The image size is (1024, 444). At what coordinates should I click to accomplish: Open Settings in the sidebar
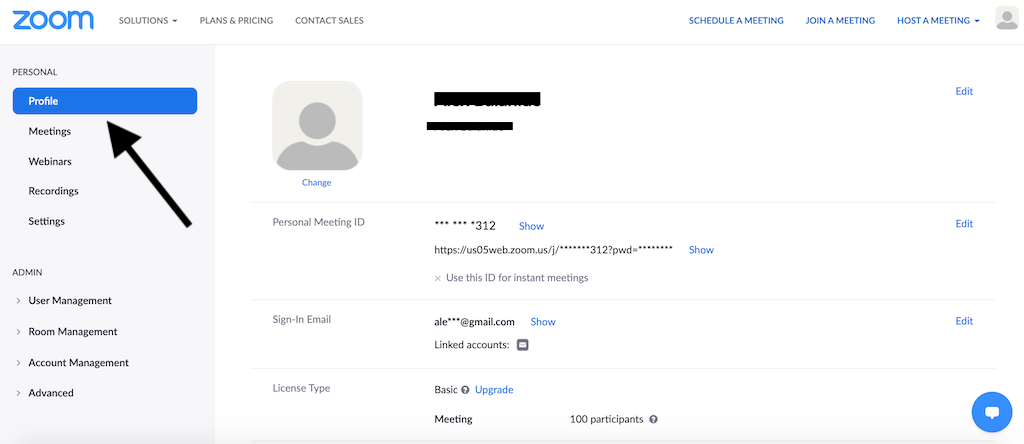pyautogui.click(x=46, y=221)
